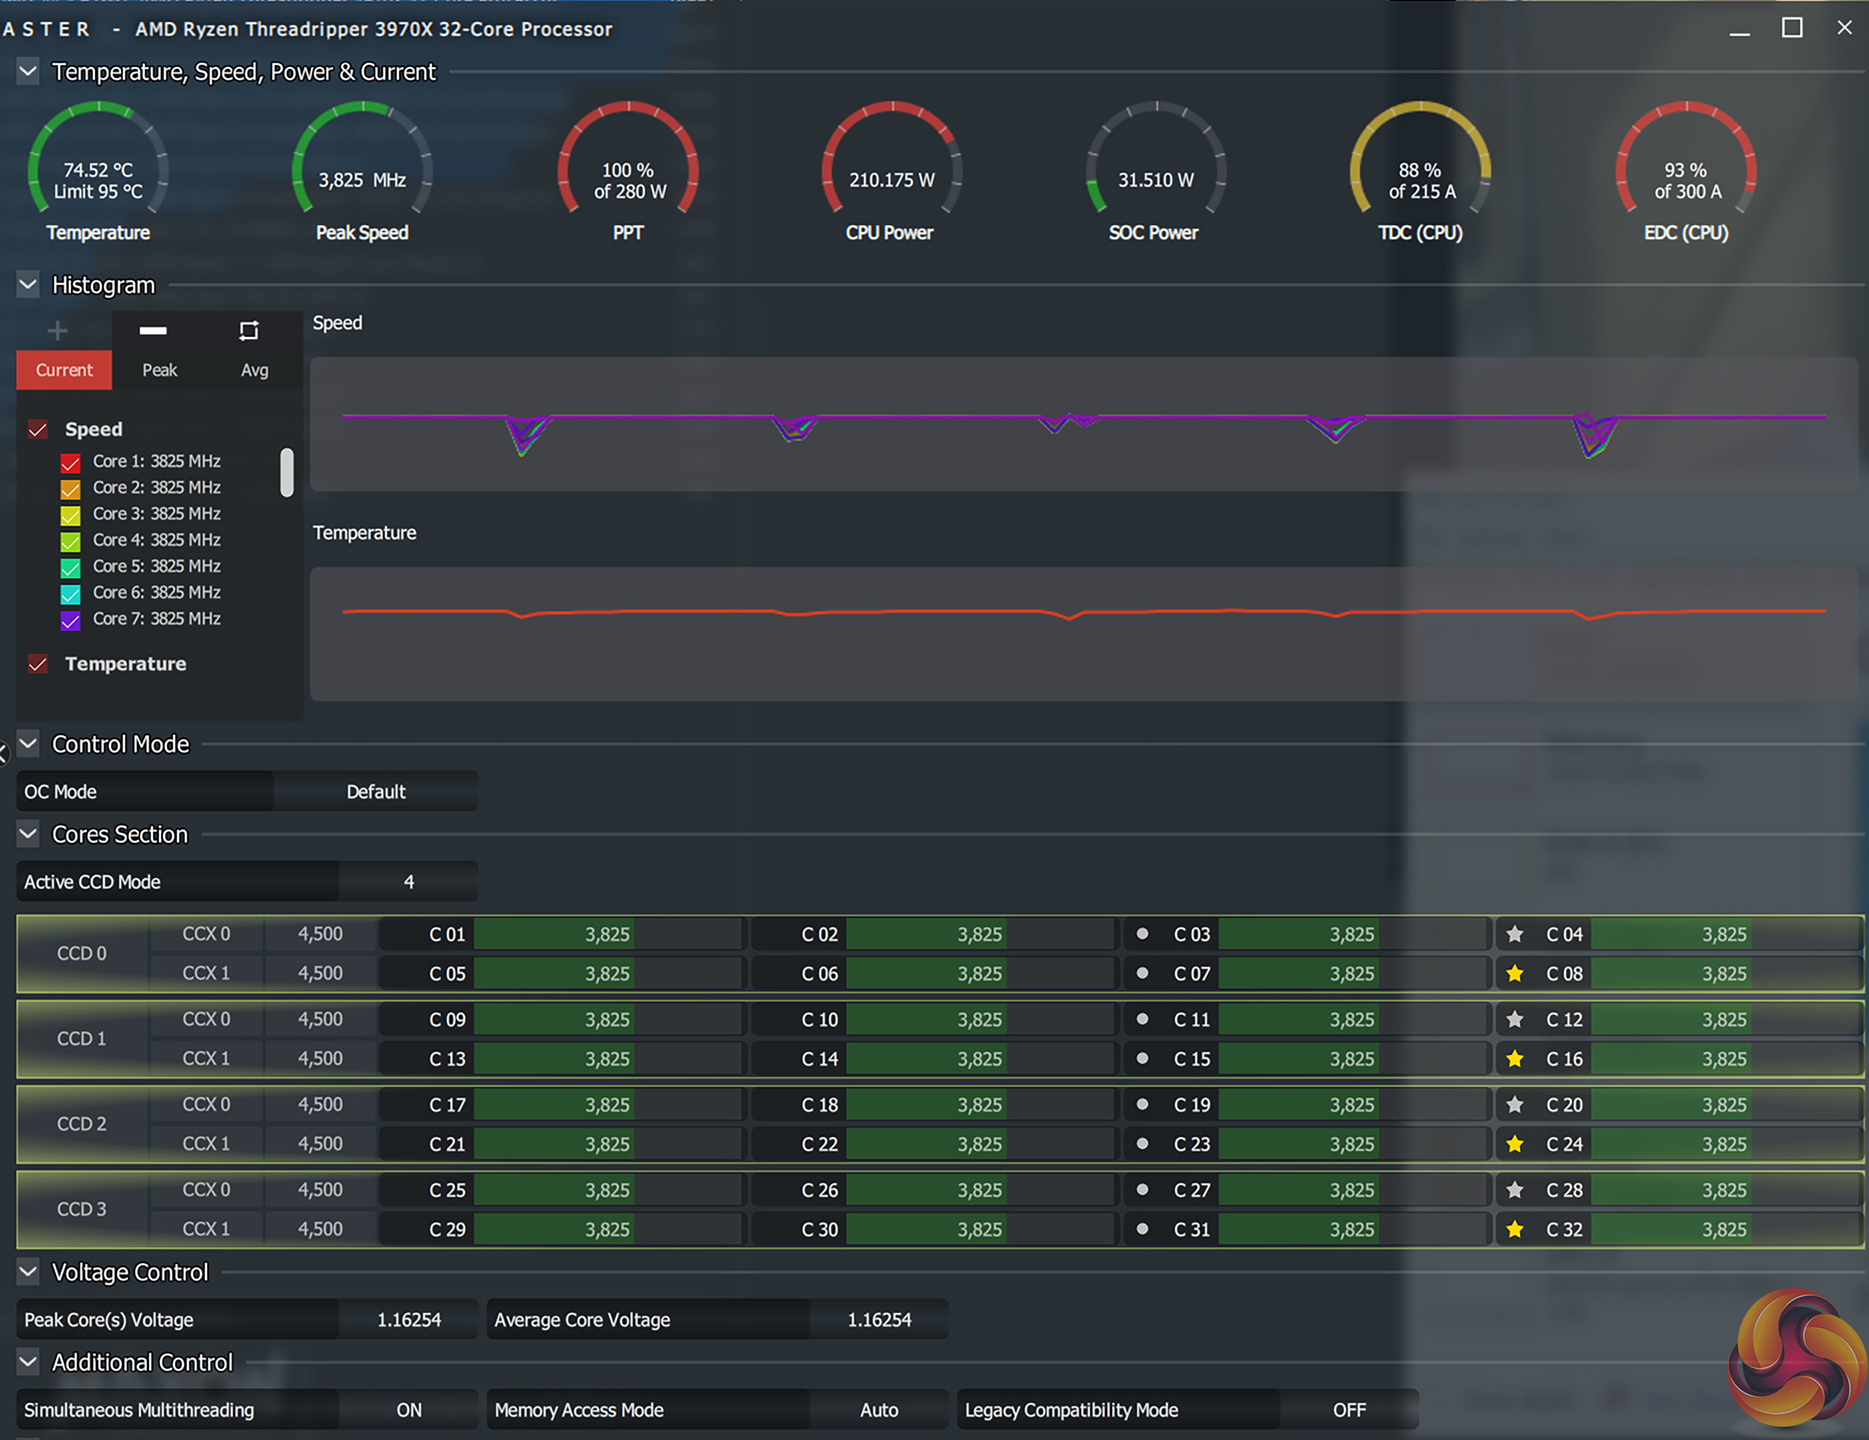The height and width of the screenshot is (1440, 1869).
Task: Open the Active CCD Mode value dropdown
Action: [x=408, y=882]
